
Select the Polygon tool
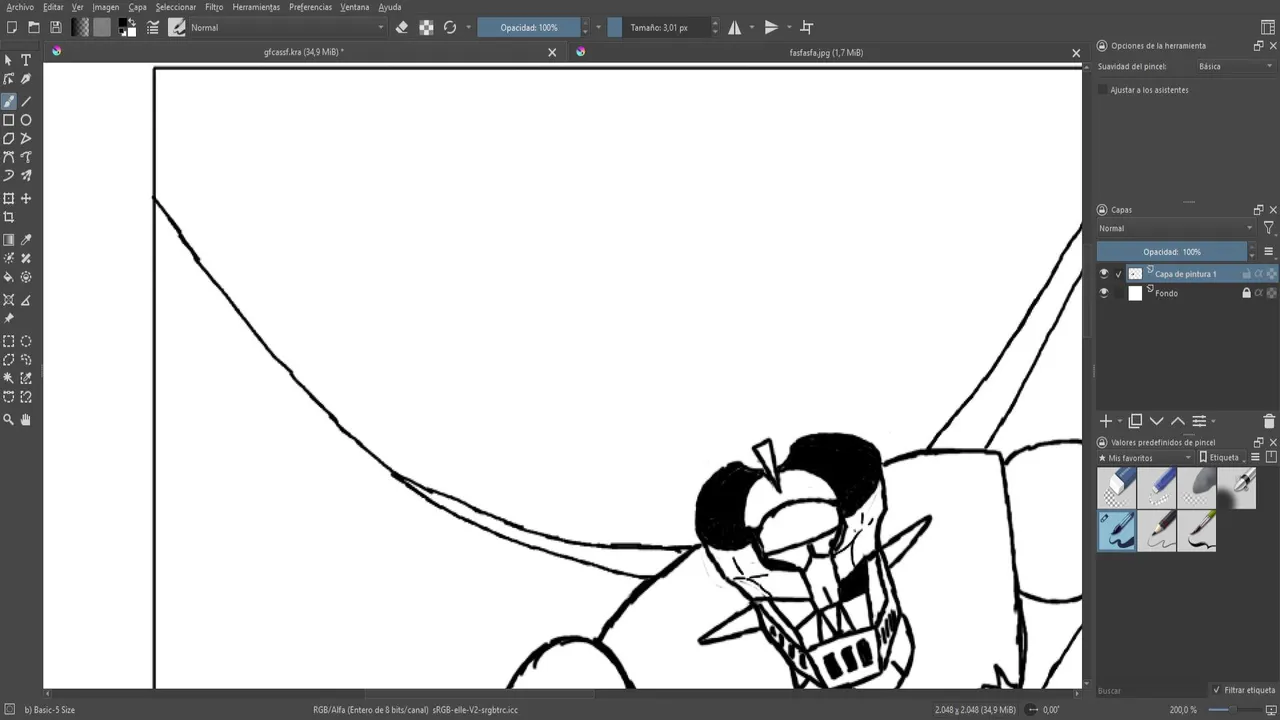(9, 139)
